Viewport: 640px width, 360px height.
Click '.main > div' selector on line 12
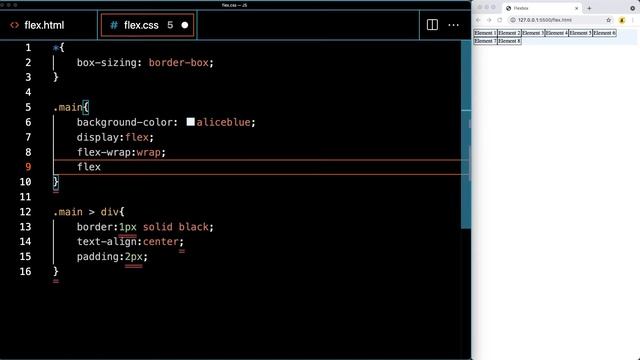click(x=86, y=212)
